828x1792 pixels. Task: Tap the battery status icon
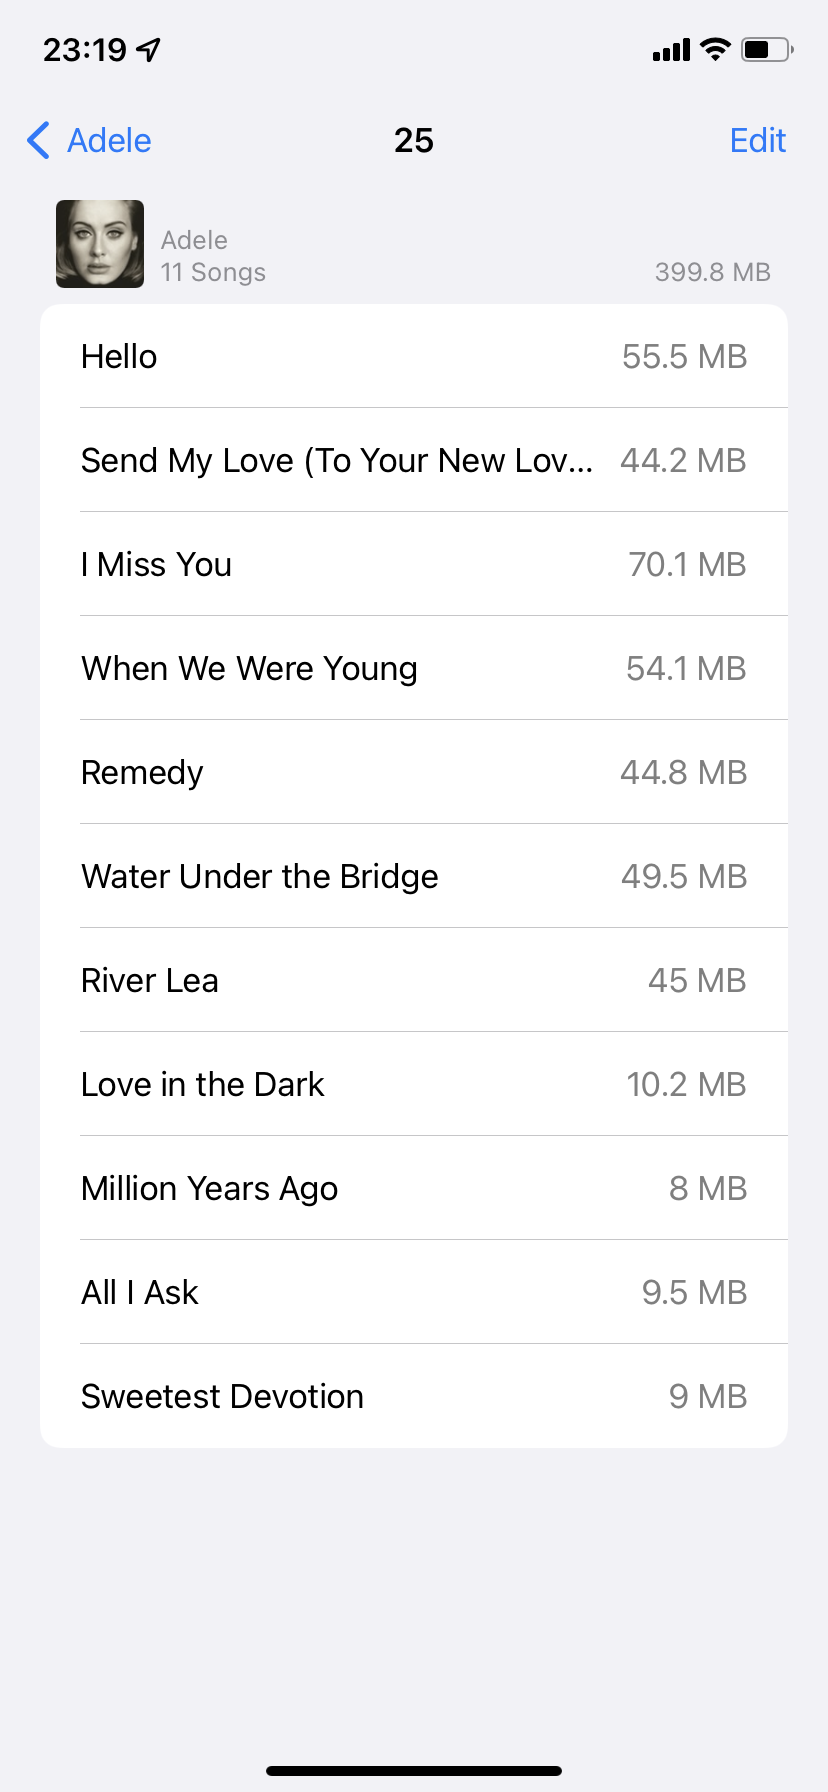pos(766,49)
